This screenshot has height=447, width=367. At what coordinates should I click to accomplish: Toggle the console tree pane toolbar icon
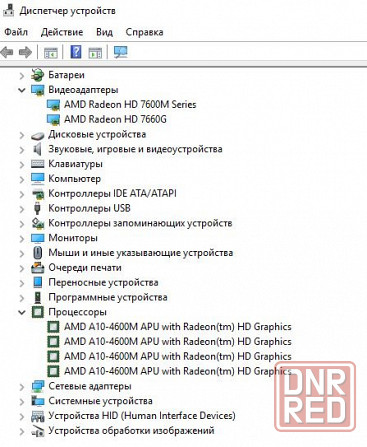click(x=51, y=52)
